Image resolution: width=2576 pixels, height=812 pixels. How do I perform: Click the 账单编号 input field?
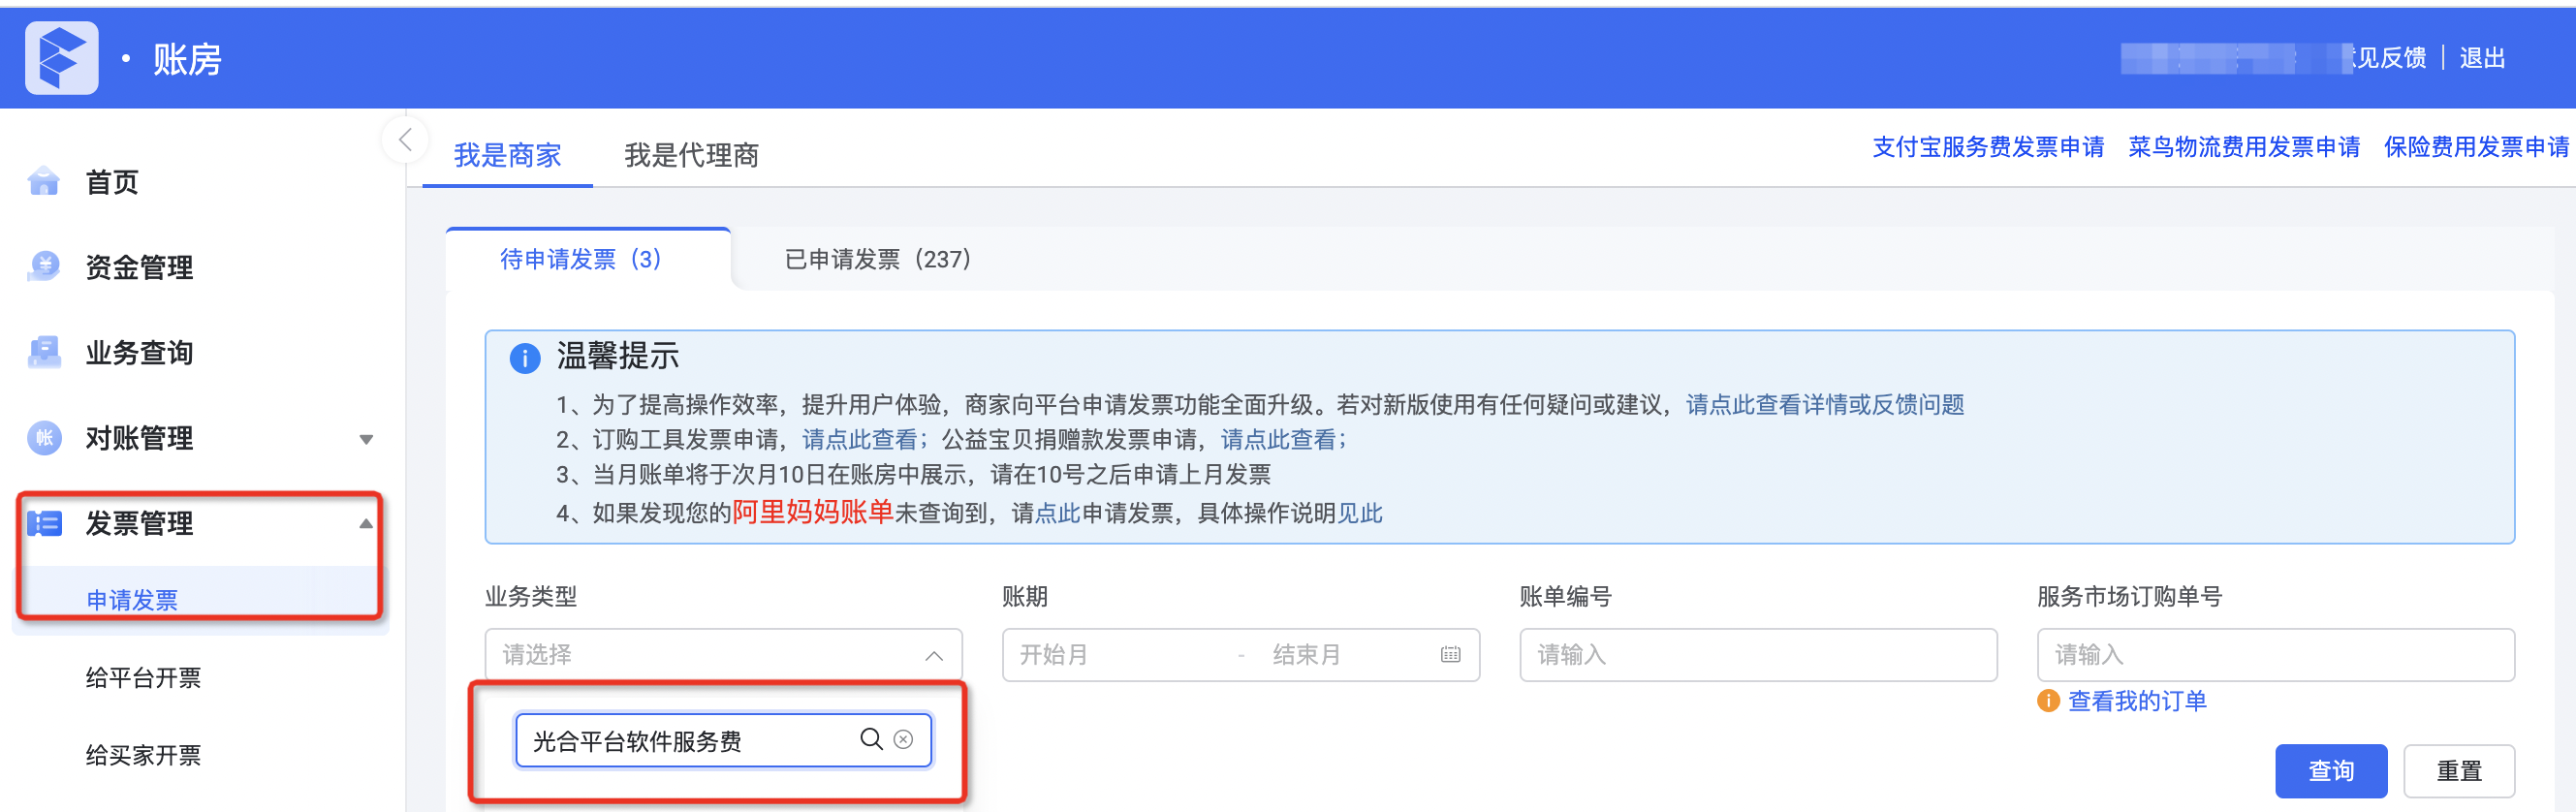tap(1758, 655)
